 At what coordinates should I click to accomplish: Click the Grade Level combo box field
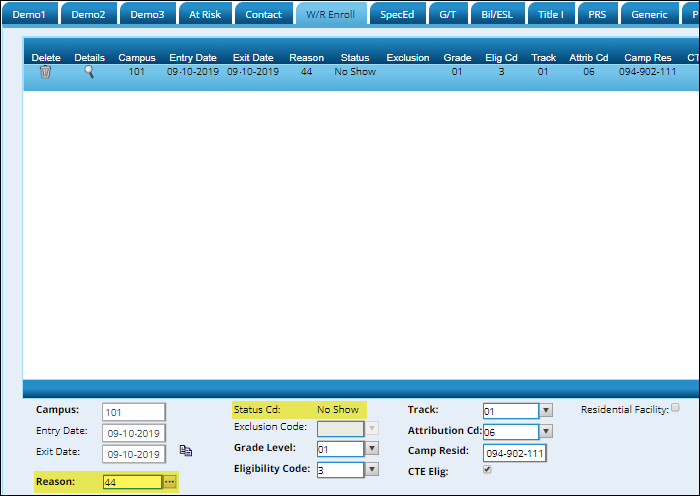[341, 449]
